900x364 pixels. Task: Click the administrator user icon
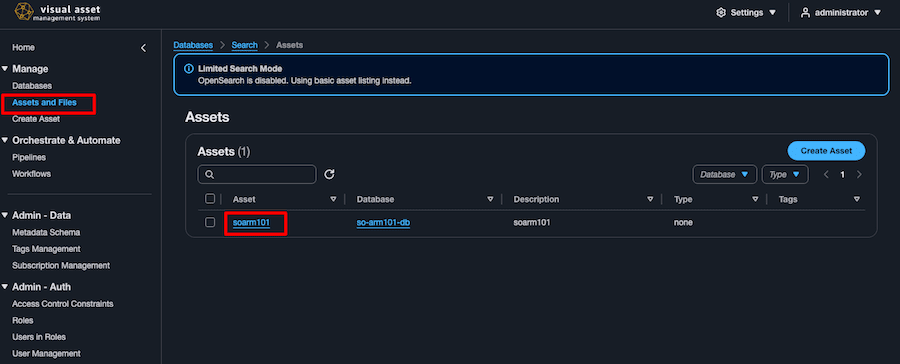pyautogui.click(x=805, y=13)
